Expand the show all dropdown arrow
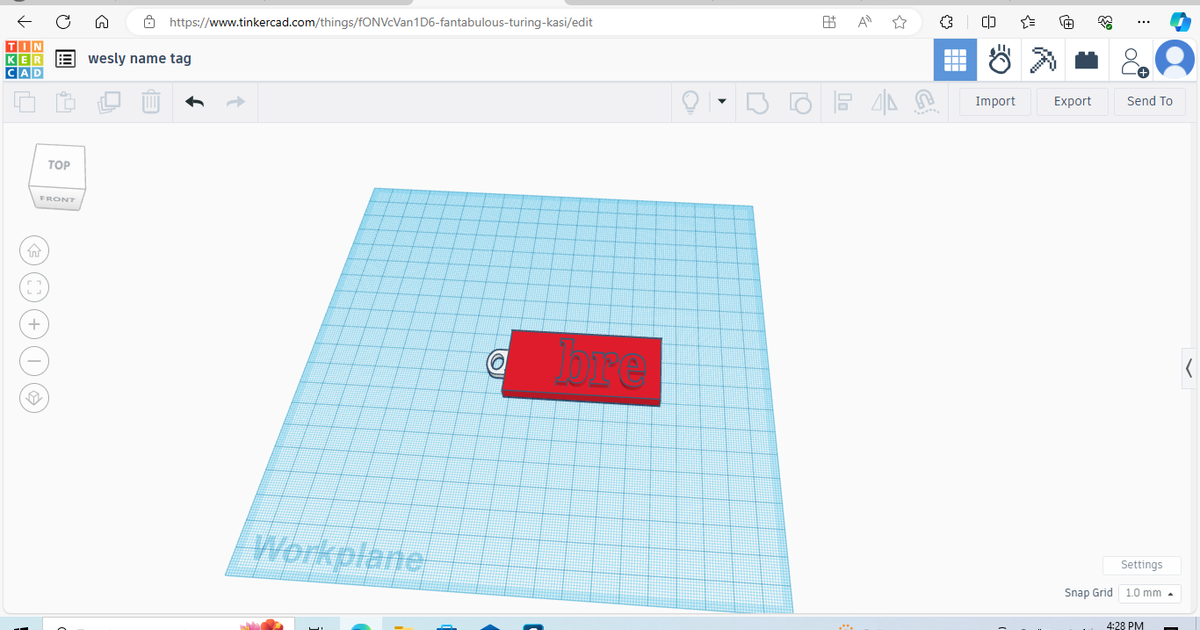Screen dimensions: 1200x630 [x=722, y=101]
